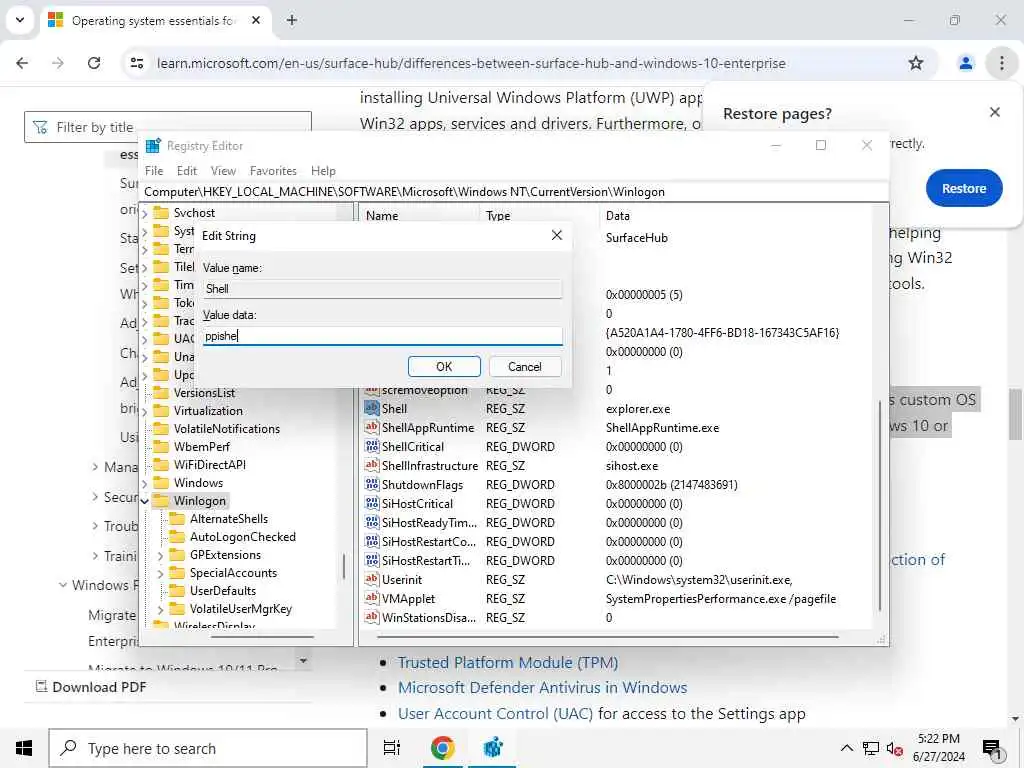Image resolution: width=1024 pixels, height=768 pixels.
Task: Click the Chrome reload icon
Action: coord(94,63)
